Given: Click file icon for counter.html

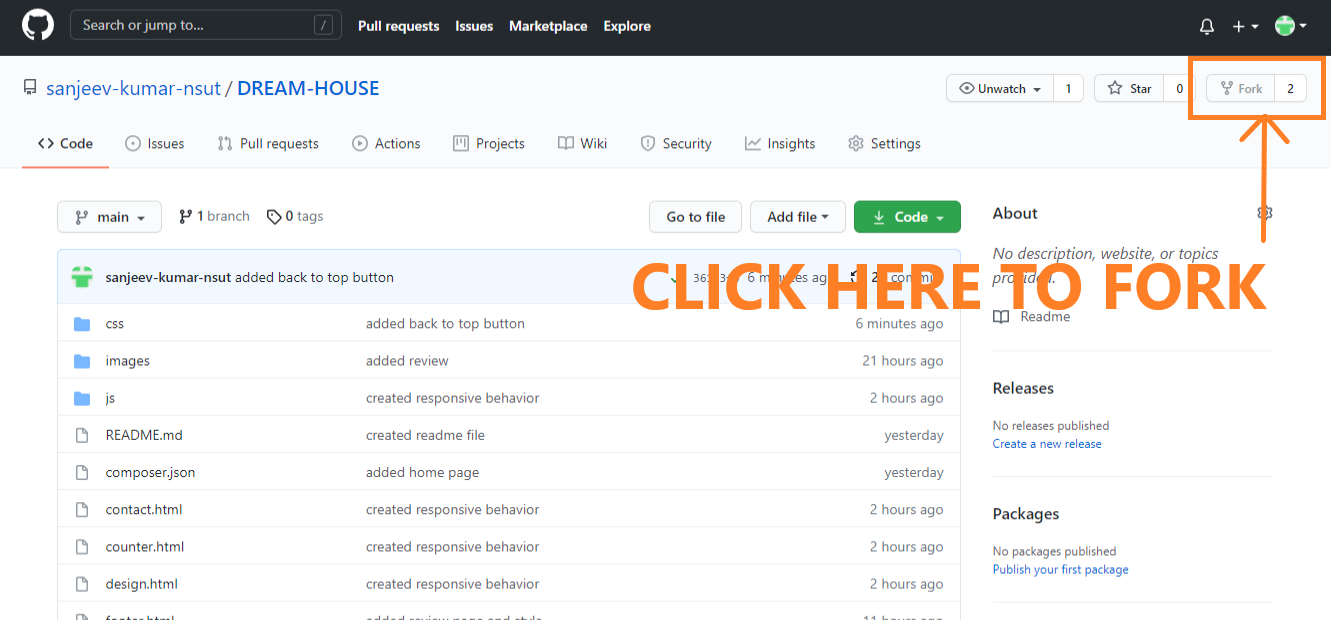Looking at the screenshot, I should [x=82, y=546].
